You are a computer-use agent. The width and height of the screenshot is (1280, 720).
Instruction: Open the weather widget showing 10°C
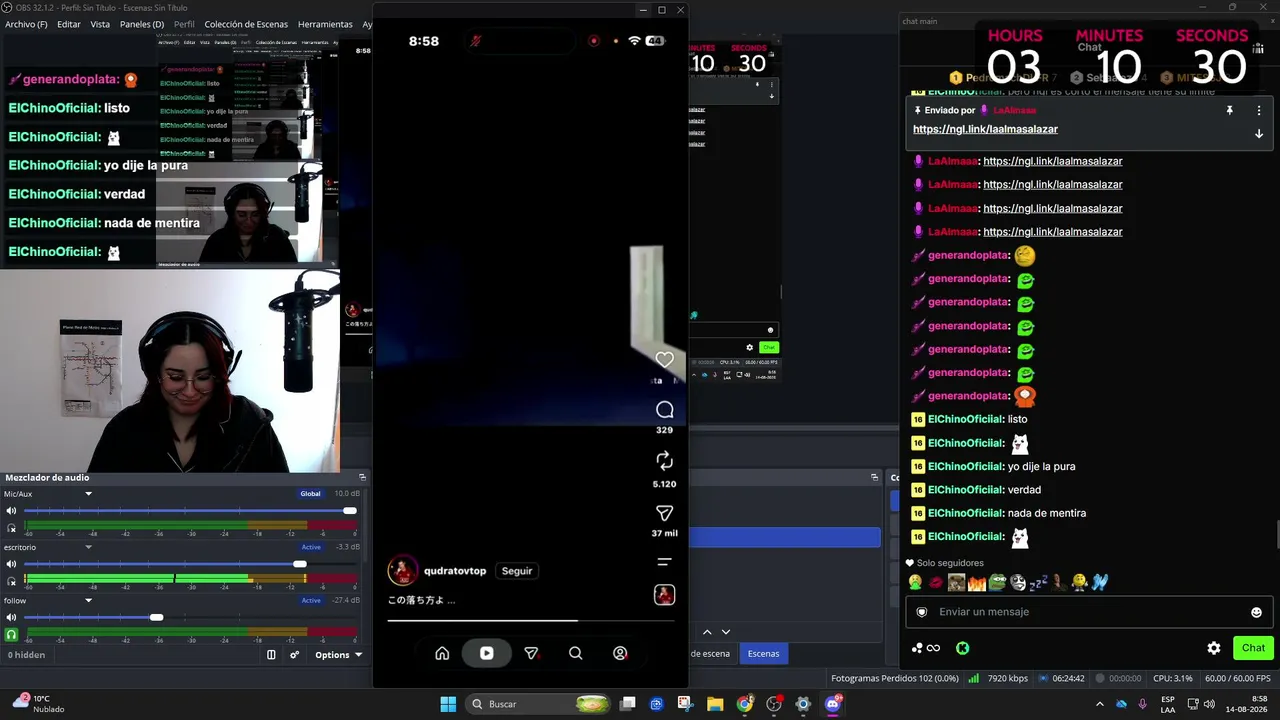tap(40, 704)
